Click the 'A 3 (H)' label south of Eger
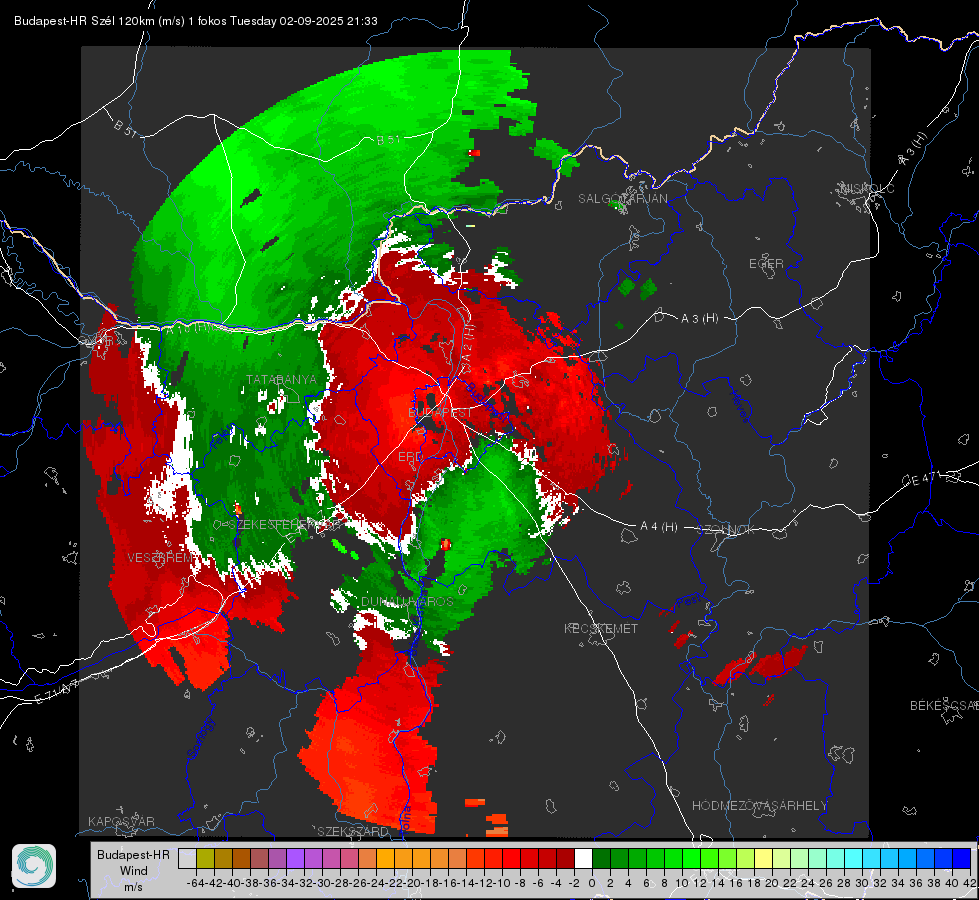The height and width of the screenshot is (900, 979). click(699, 319)
